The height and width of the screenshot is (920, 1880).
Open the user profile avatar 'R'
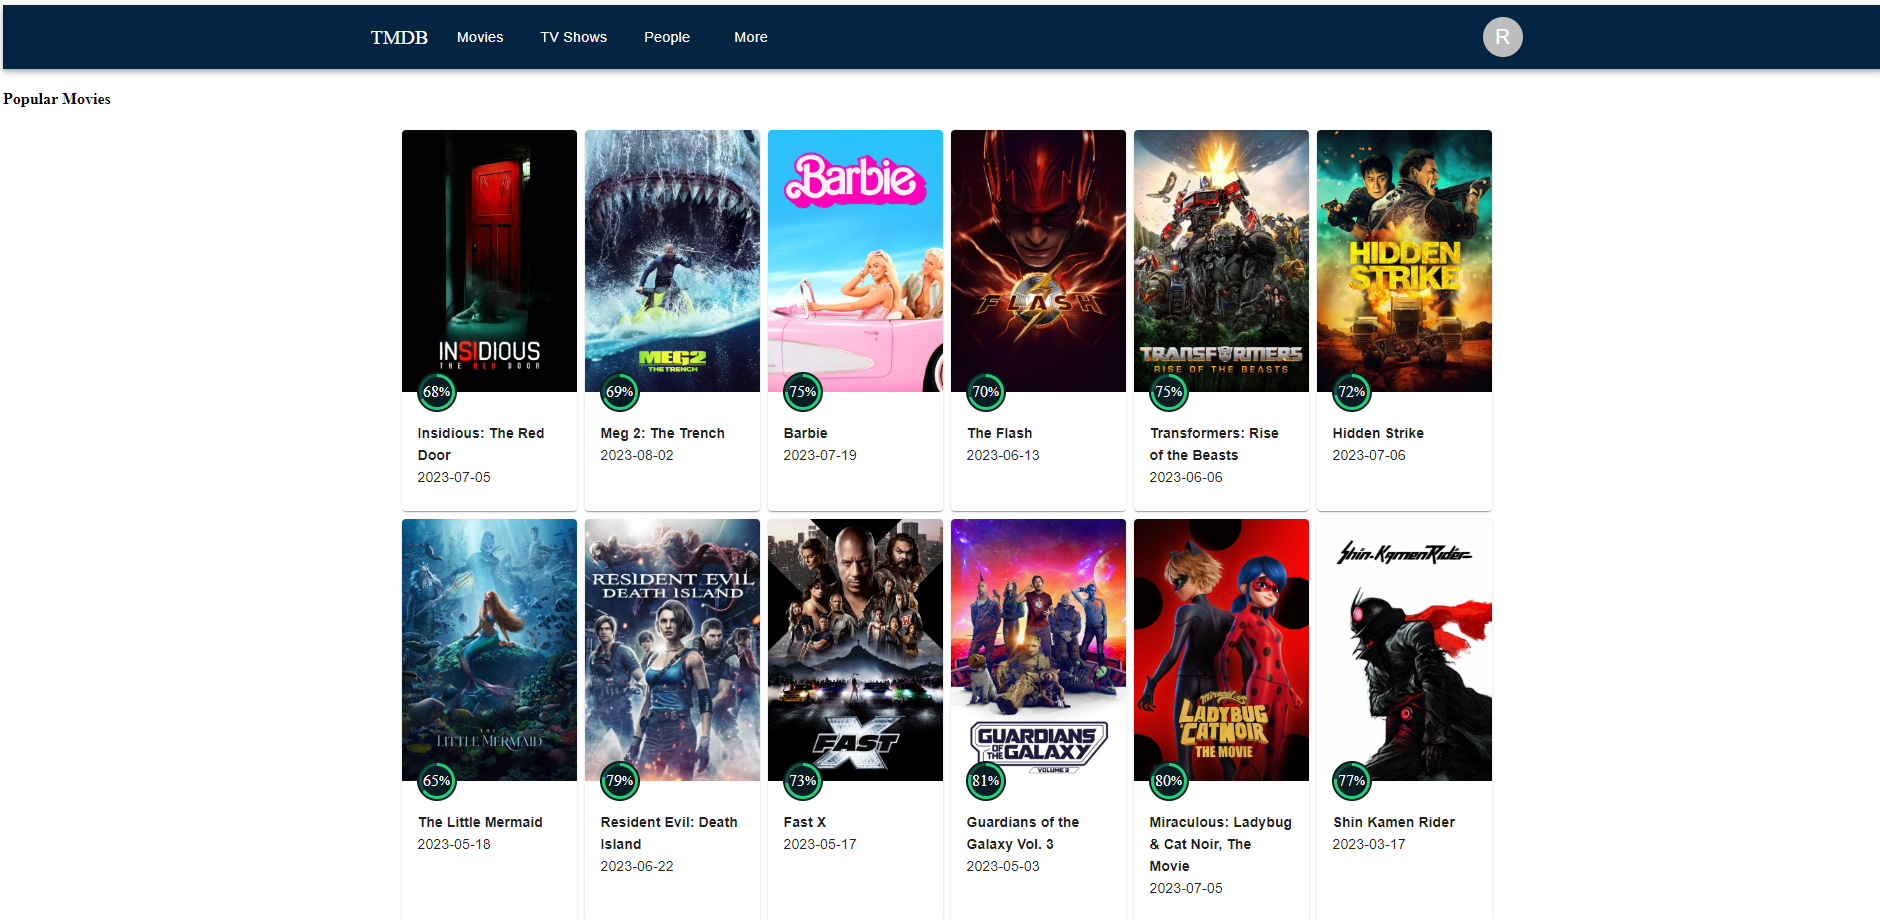click(1502, 37)
